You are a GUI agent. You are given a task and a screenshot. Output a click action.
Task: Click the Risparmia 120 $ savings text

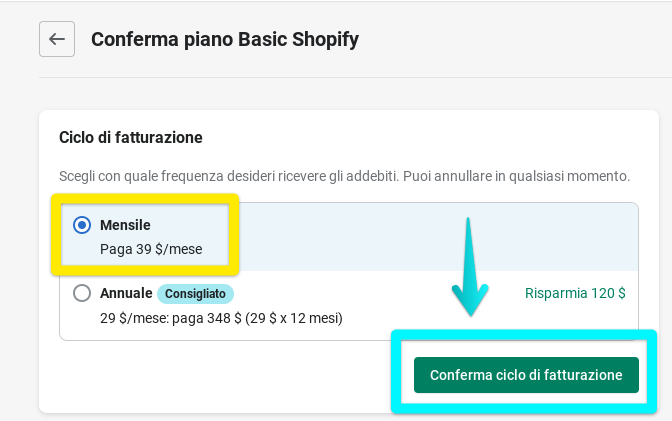pos(575,294)
